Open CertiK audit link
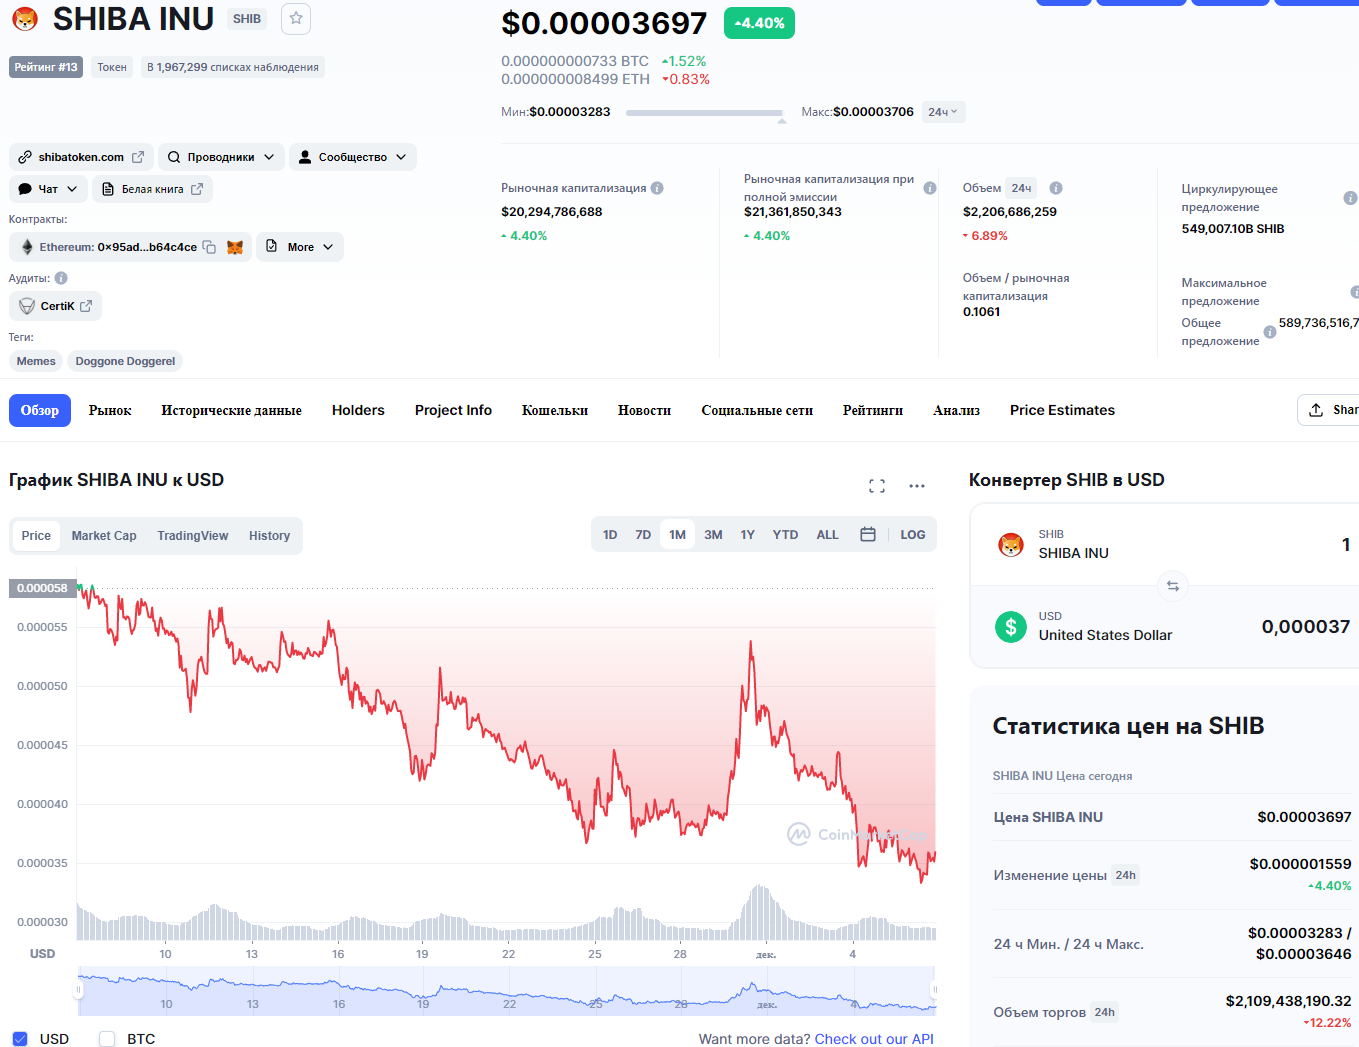Image resolution: width=1359 pixels, height=1047 pixels. coord(56,306)
